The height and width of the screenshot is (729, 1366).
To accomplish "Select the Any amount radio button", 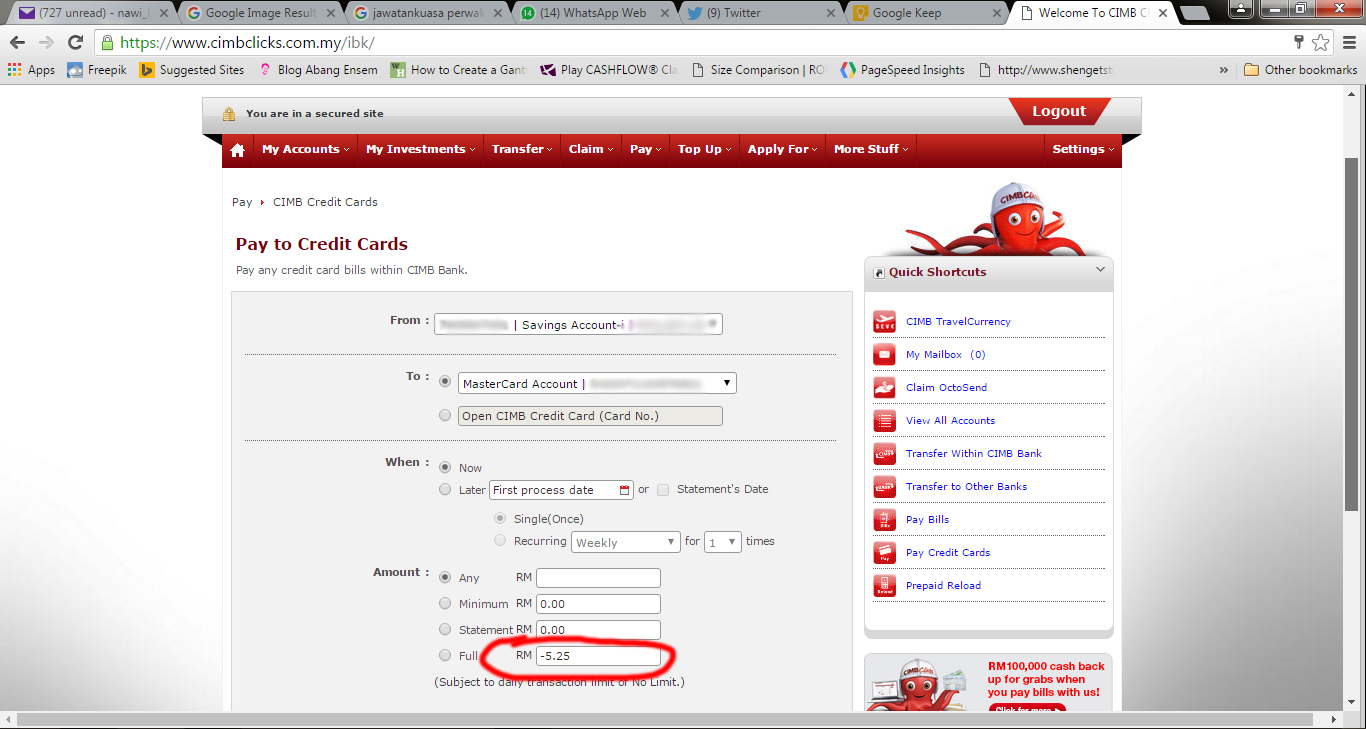I will tap(445, 577).
